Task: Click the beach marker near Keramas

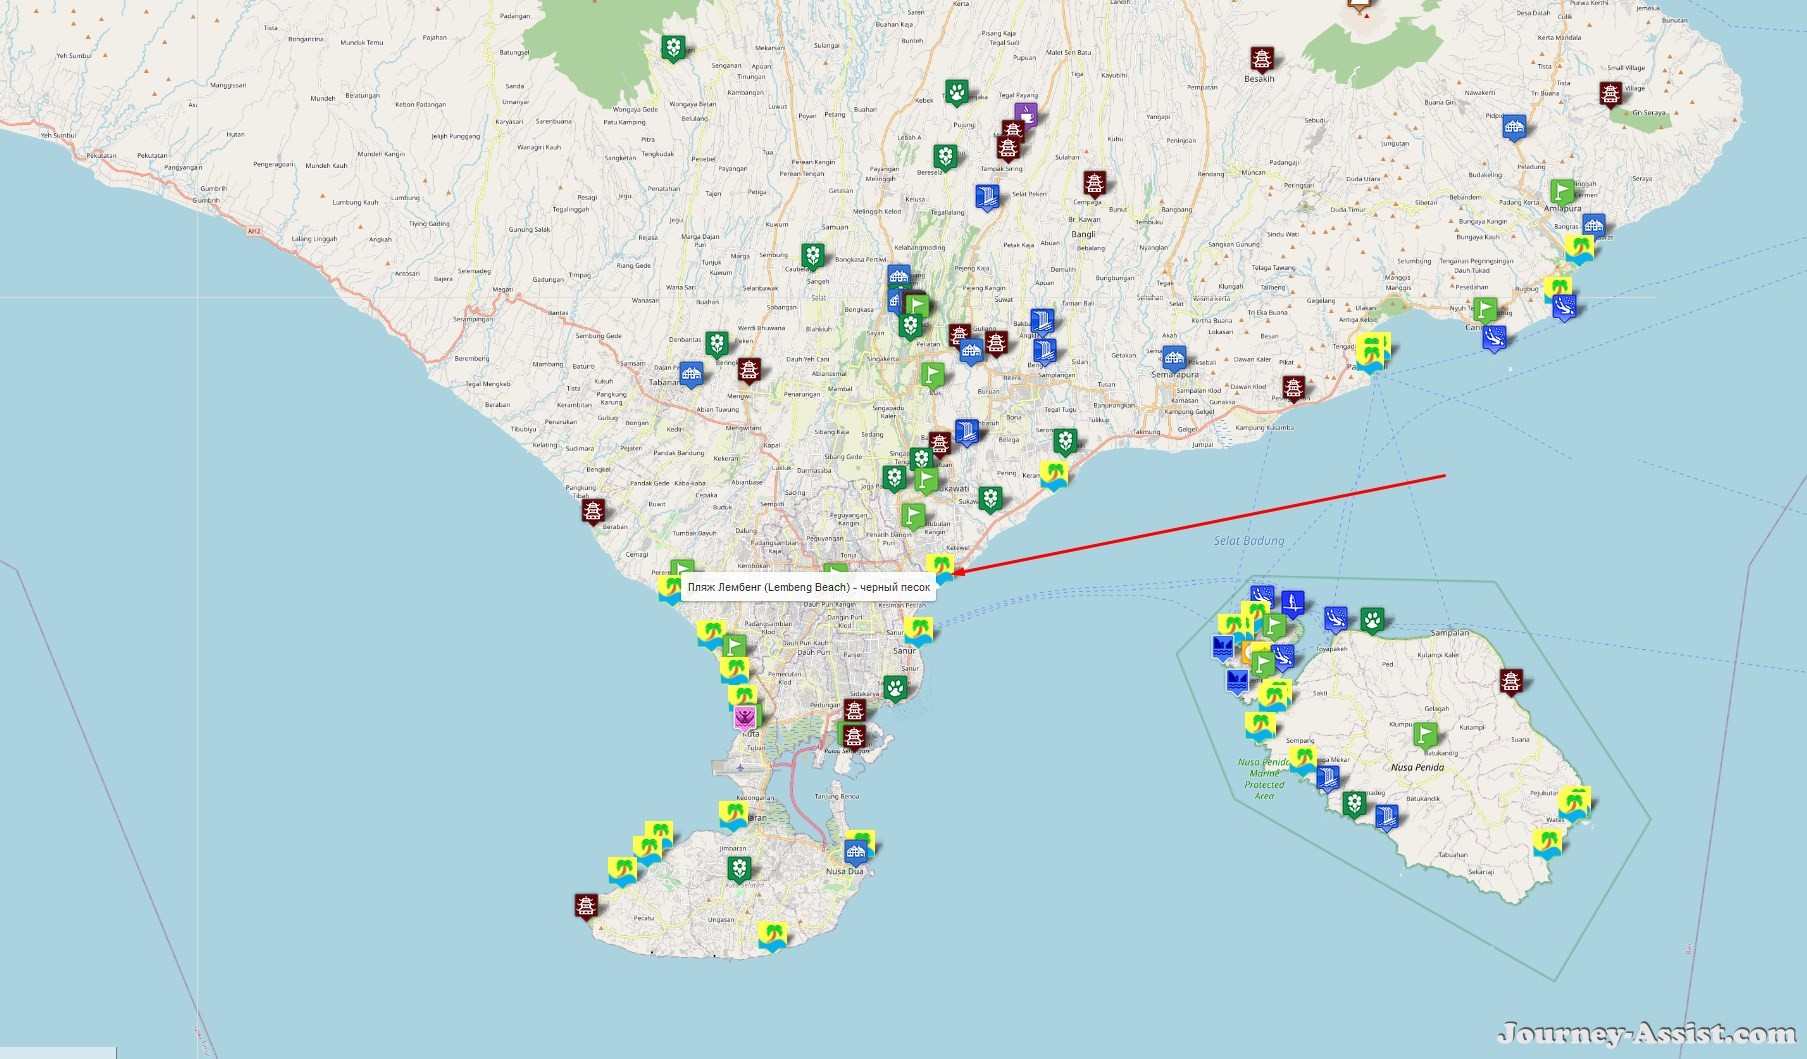Action: pyautogui.click(x=1053, y=474)
